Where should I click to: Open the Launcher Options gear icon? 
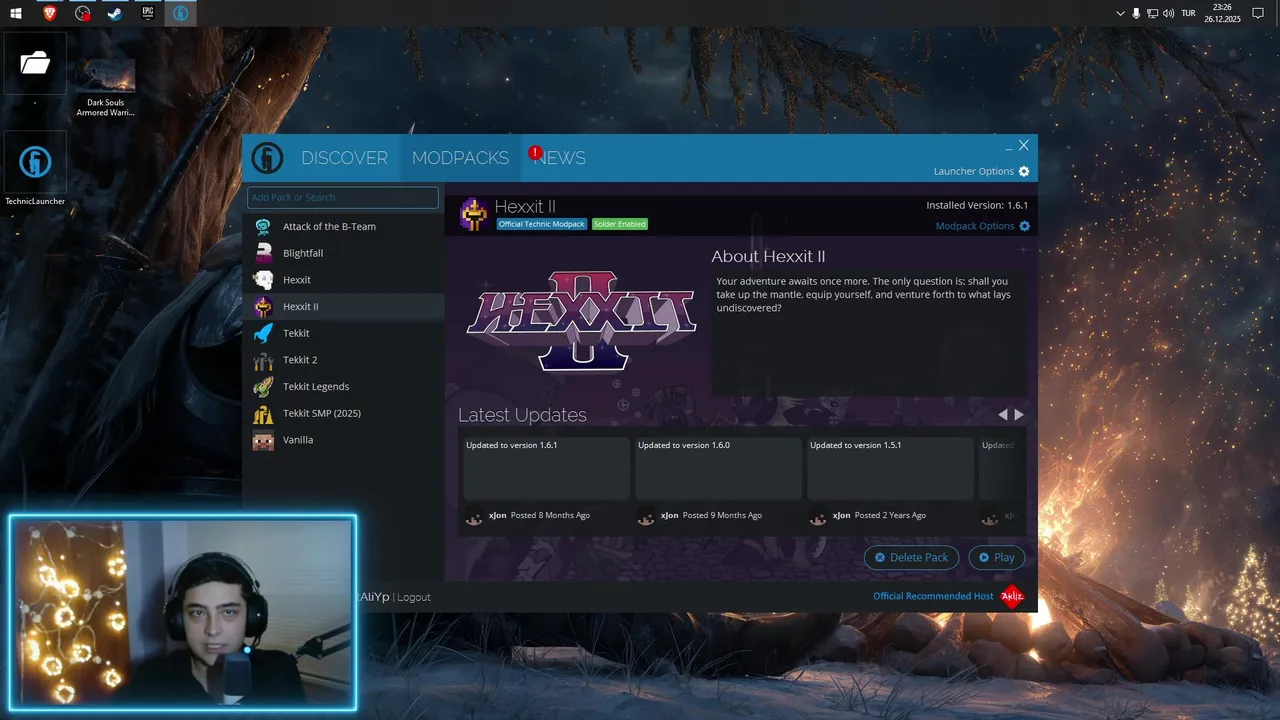pyautogui.click(x=1024, y=171)
